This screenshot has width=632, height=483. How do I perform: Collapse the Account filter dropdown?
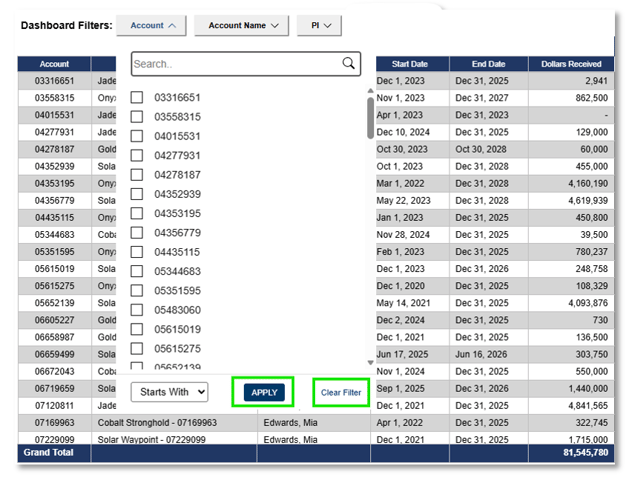[152, 25]
